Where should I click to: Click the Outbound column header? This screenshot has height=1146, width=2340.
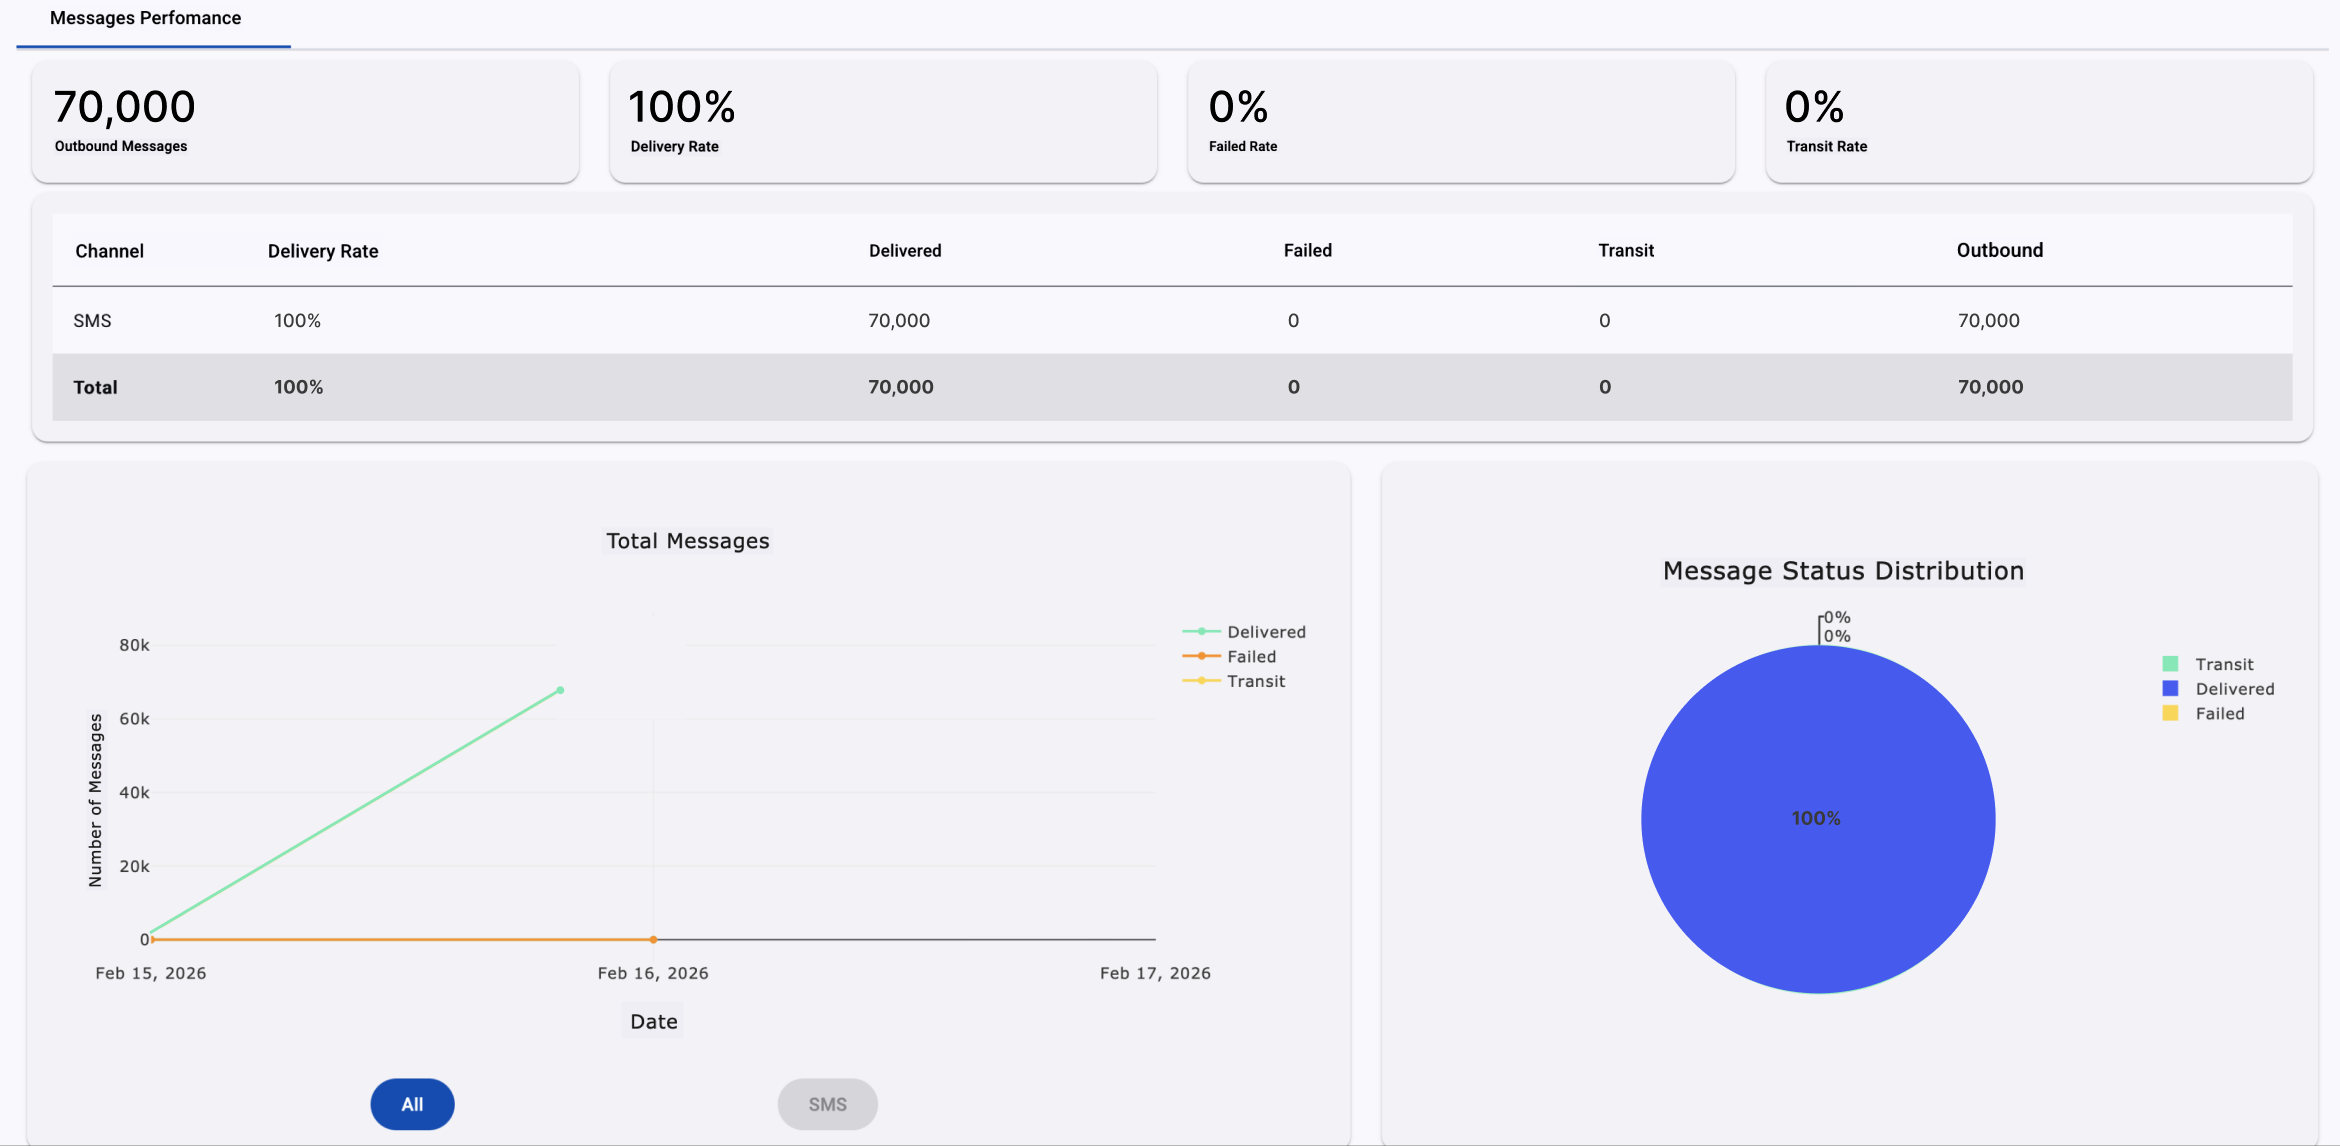1999,251
